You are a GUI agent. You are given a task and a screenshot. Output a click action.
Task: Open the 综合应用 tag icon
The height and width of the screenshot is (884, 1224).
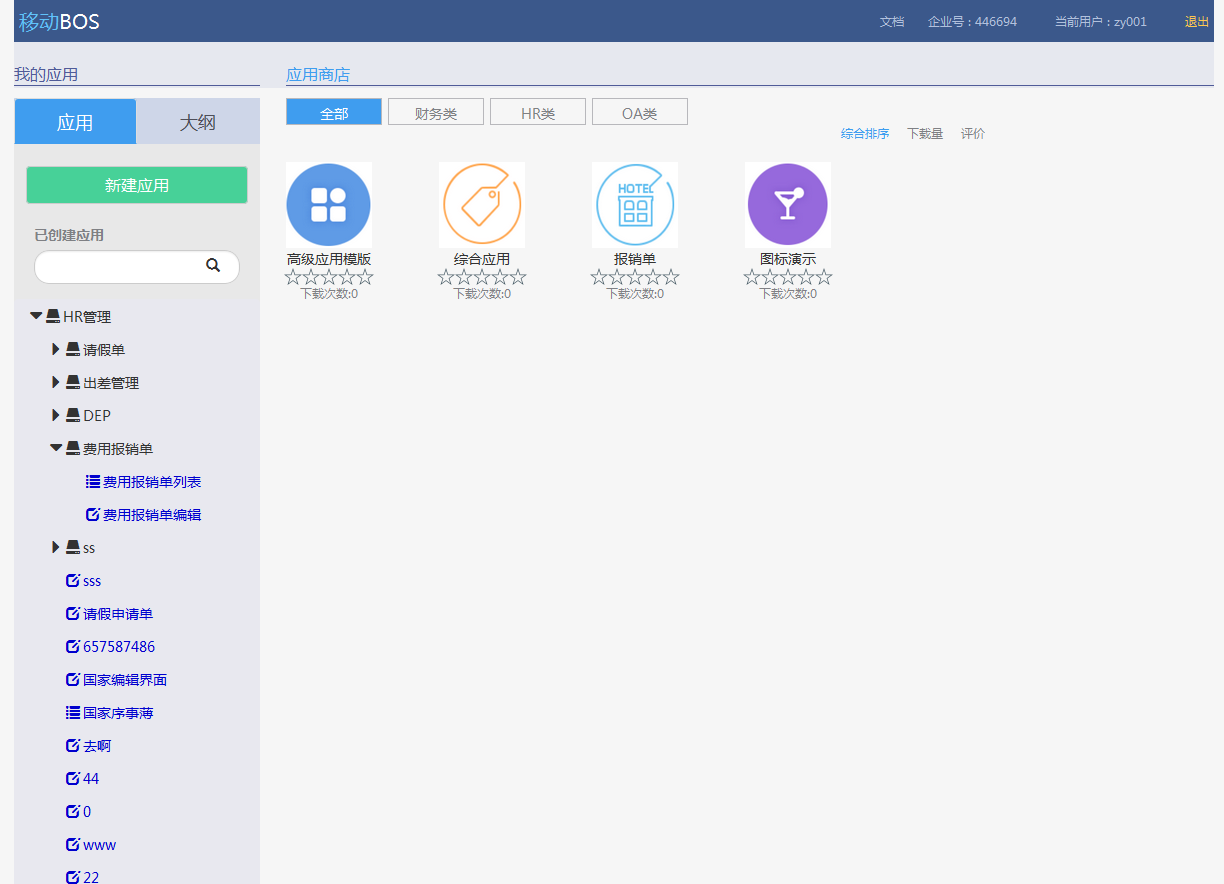click(x=481, y=204)
